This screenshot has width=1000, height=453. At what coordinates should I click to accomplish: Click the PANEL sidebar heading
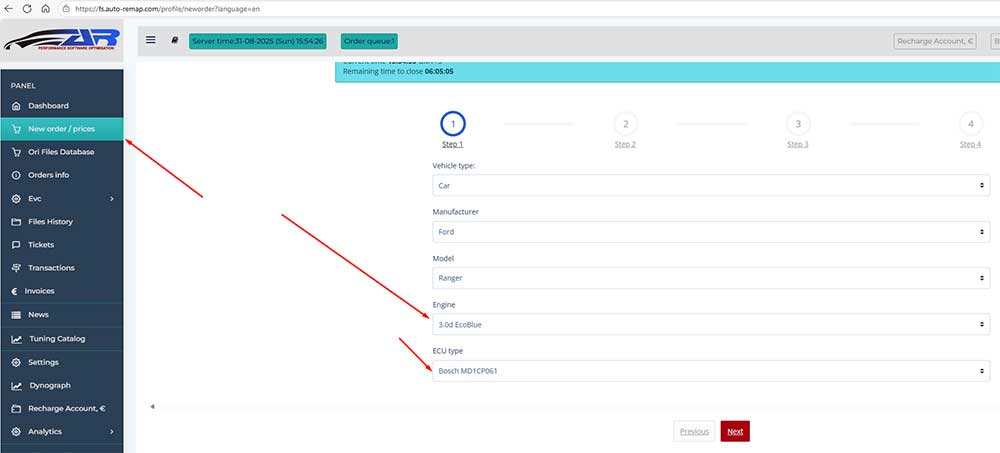click(23, 85)
